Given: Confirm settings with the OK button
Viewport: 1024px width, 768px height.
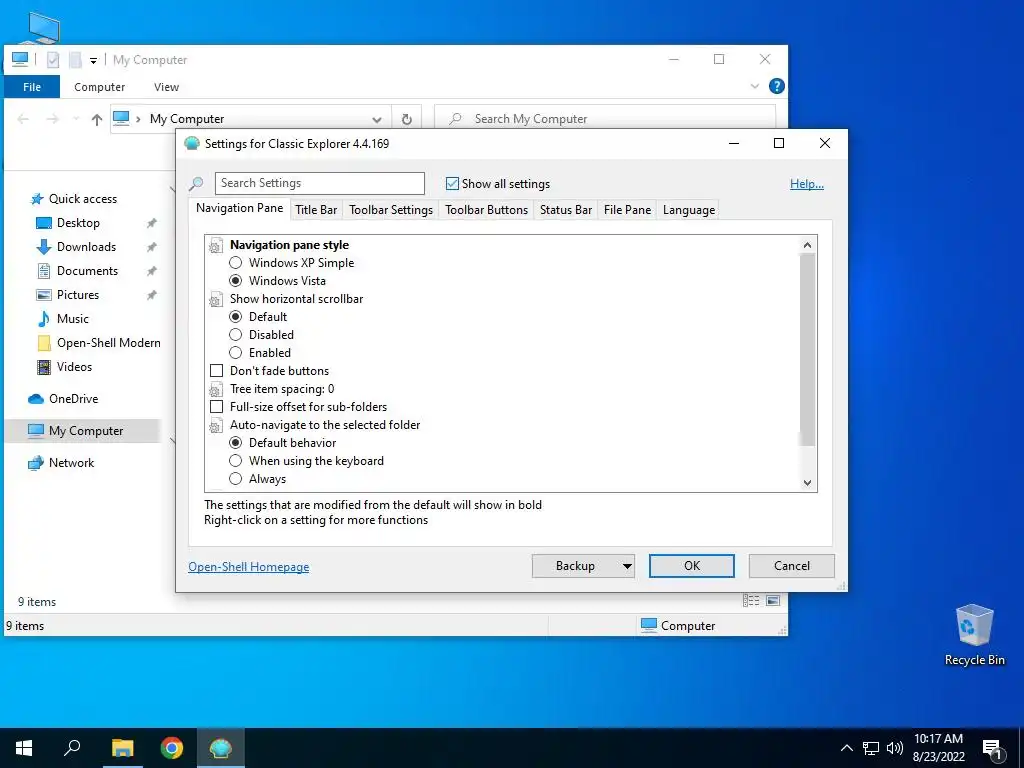Looking at the screenshot, I should point(692,566).
